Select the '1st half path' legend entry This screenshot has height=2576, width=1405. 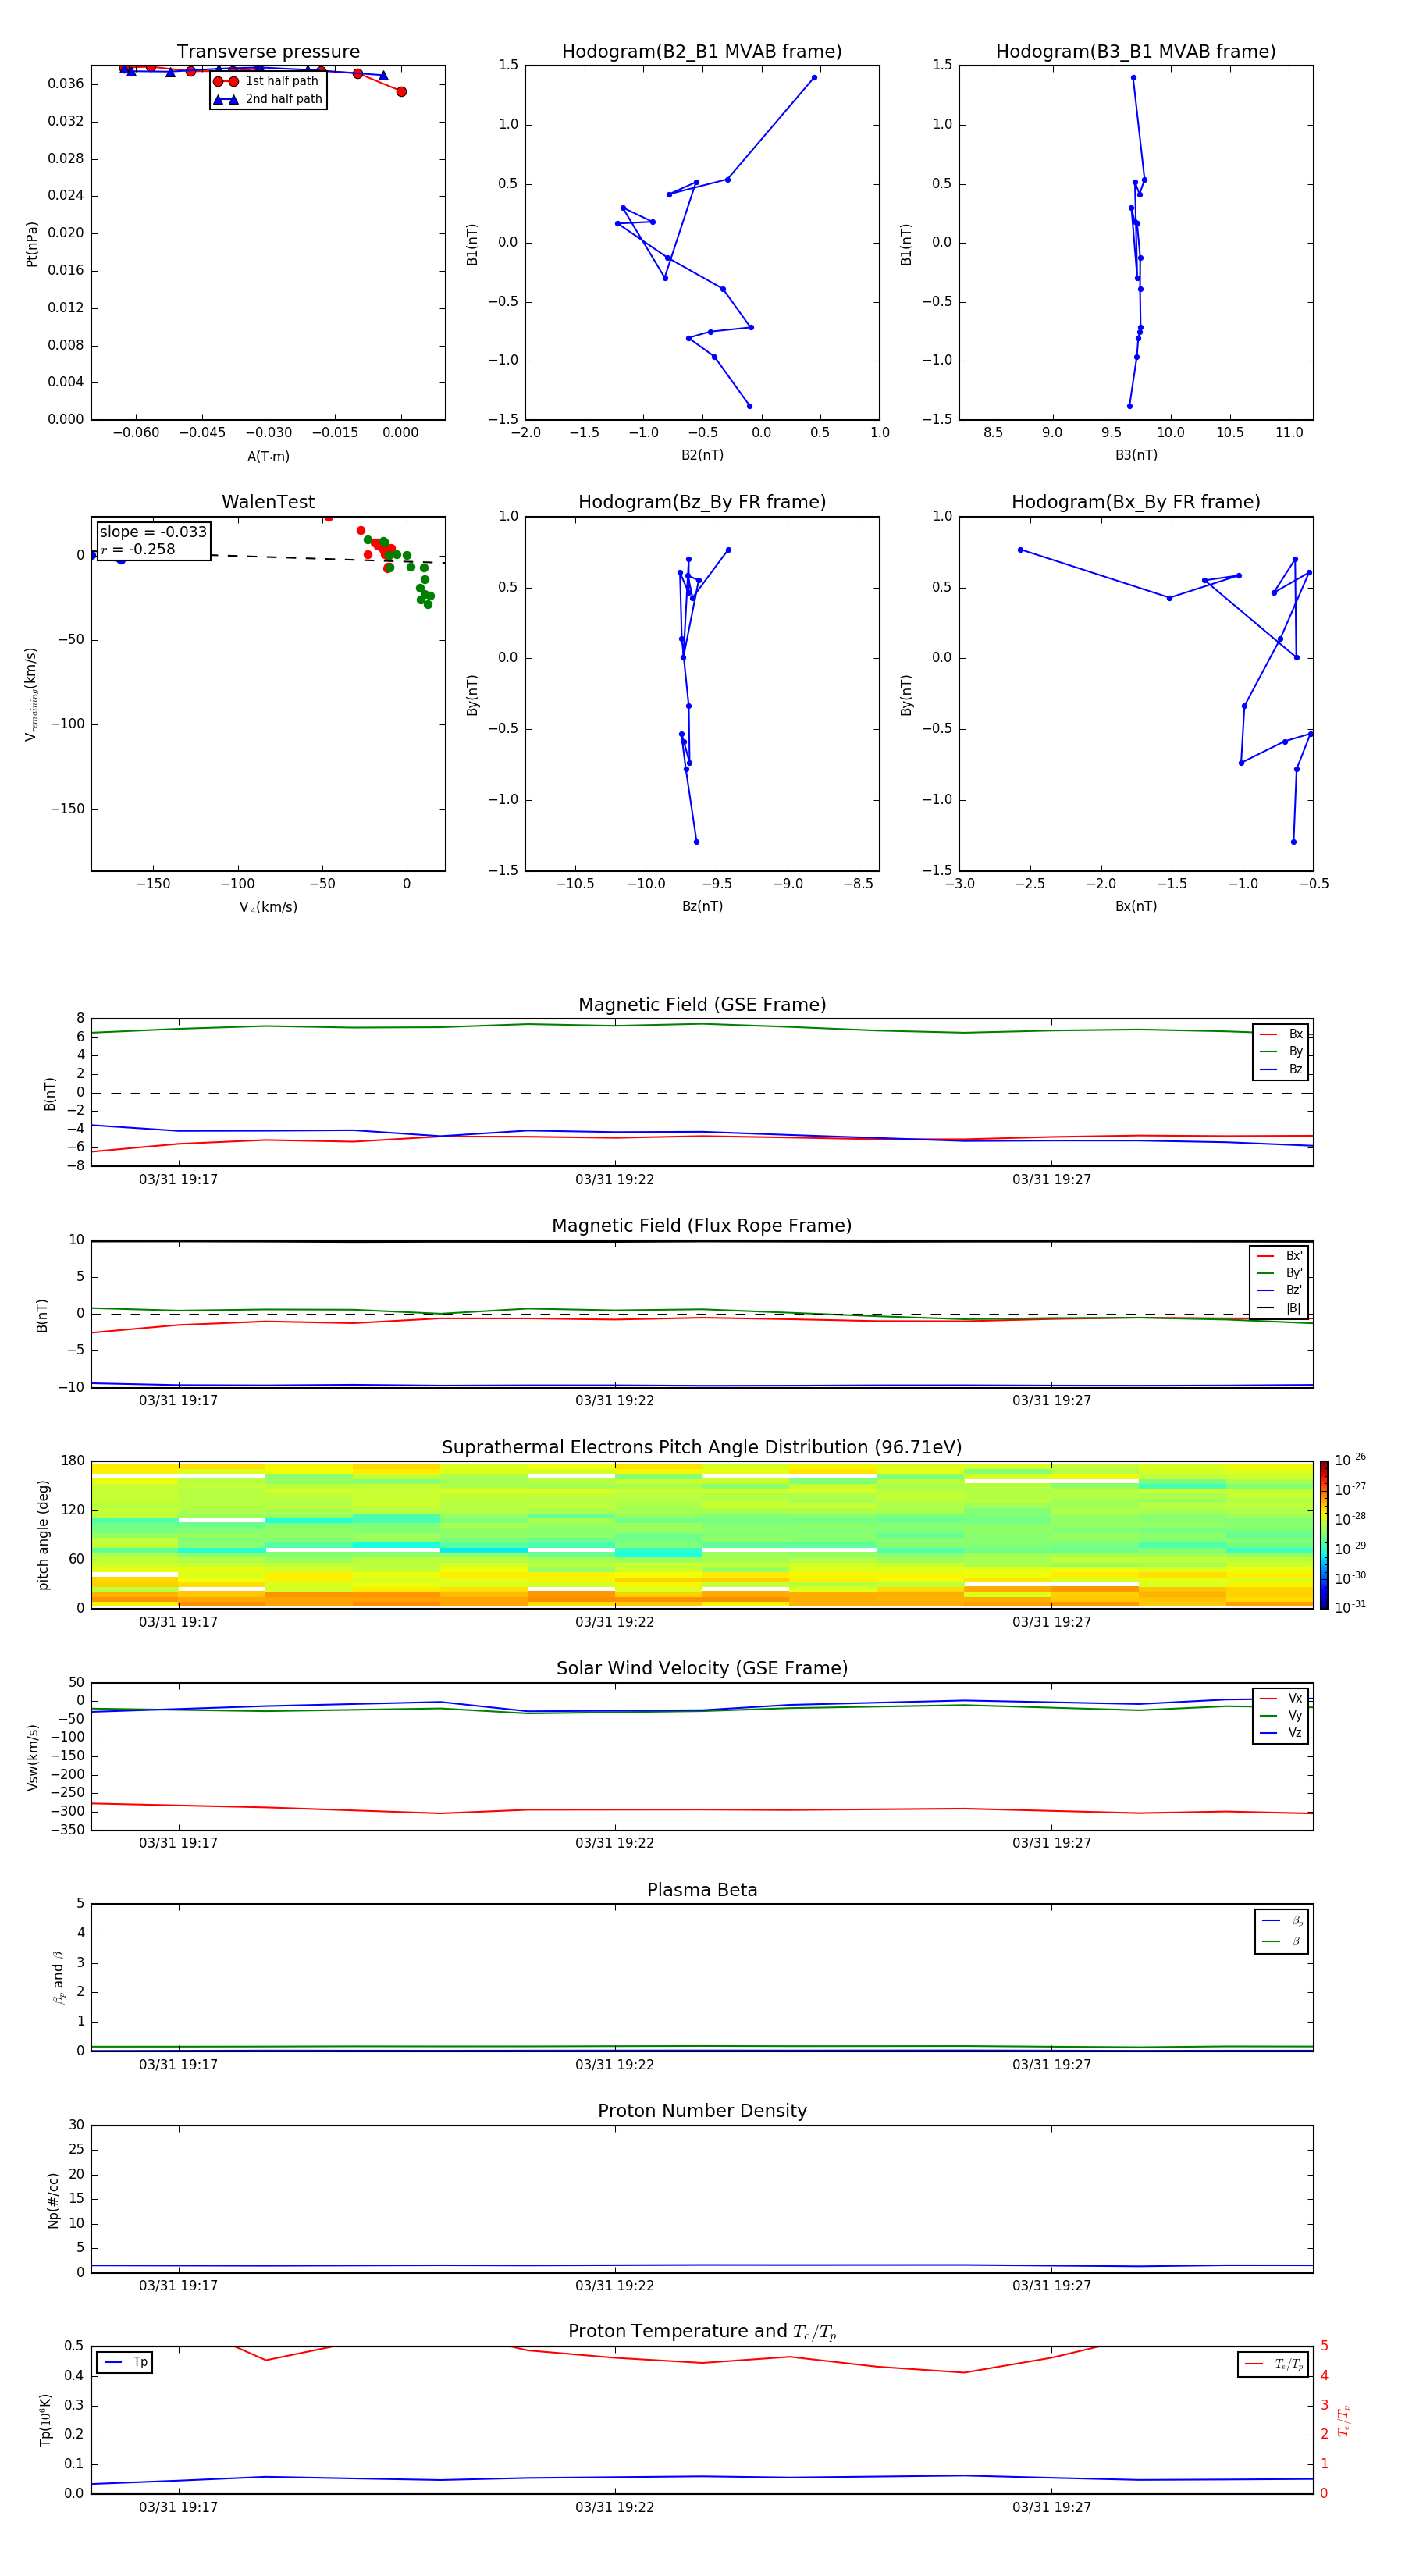coord(268,81)
